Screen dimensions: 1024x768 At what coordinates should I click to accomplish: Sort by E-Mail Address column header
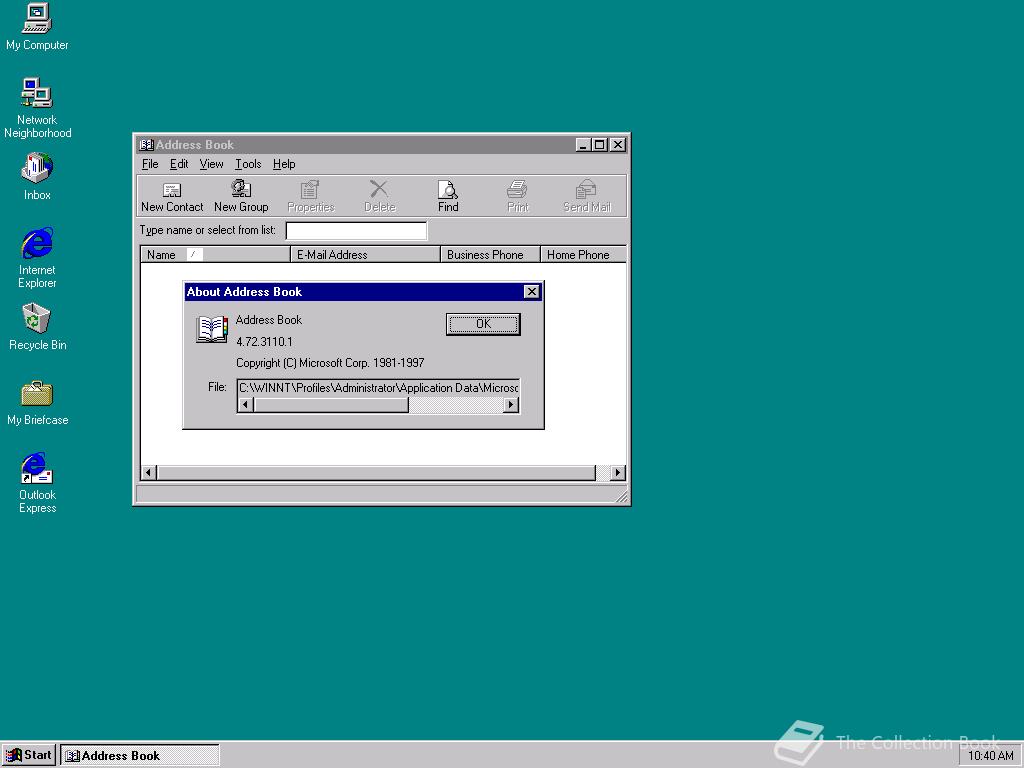click(x=365, y=255)
